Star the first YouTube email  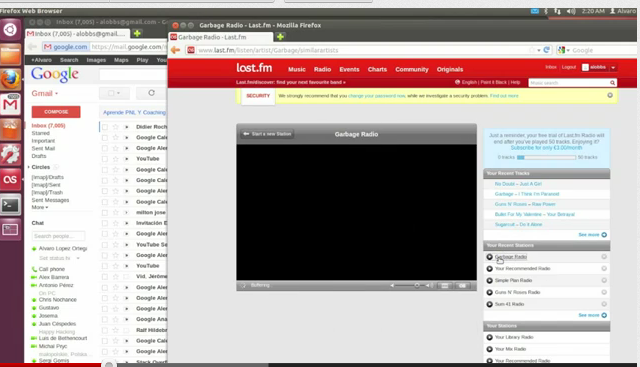click(116, 159)
